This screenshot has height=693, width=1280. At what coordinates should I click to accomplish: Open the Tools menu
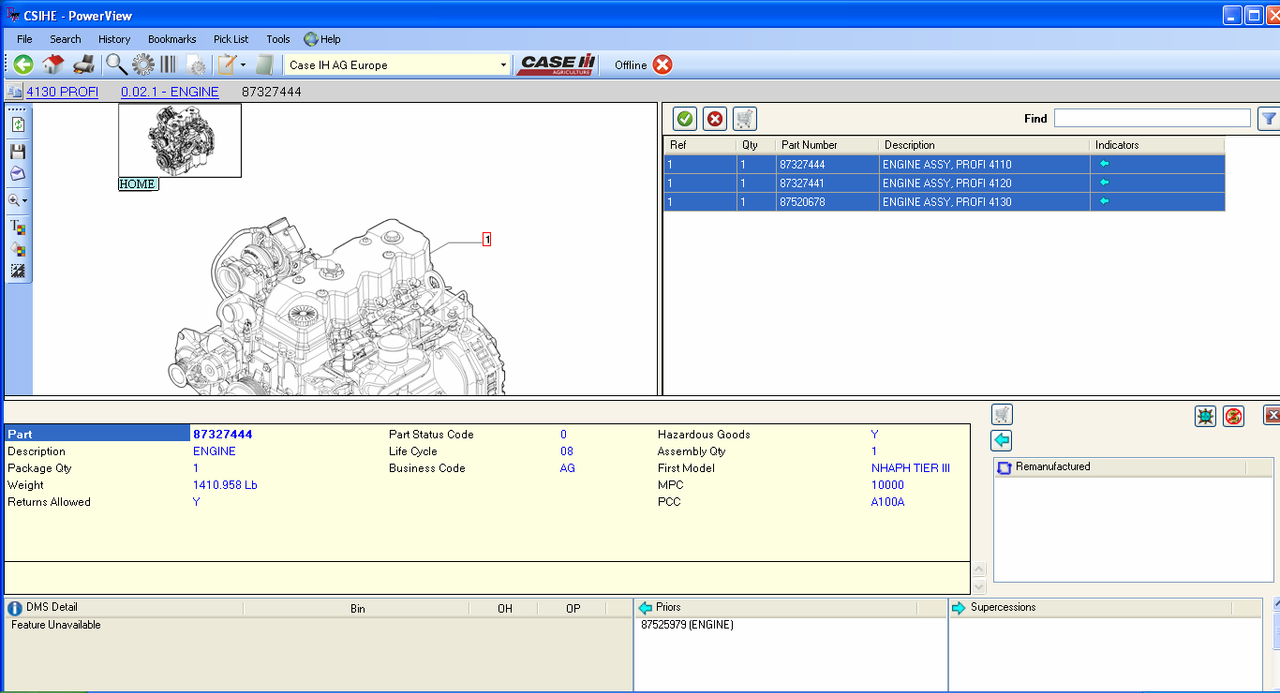(278, 39)
